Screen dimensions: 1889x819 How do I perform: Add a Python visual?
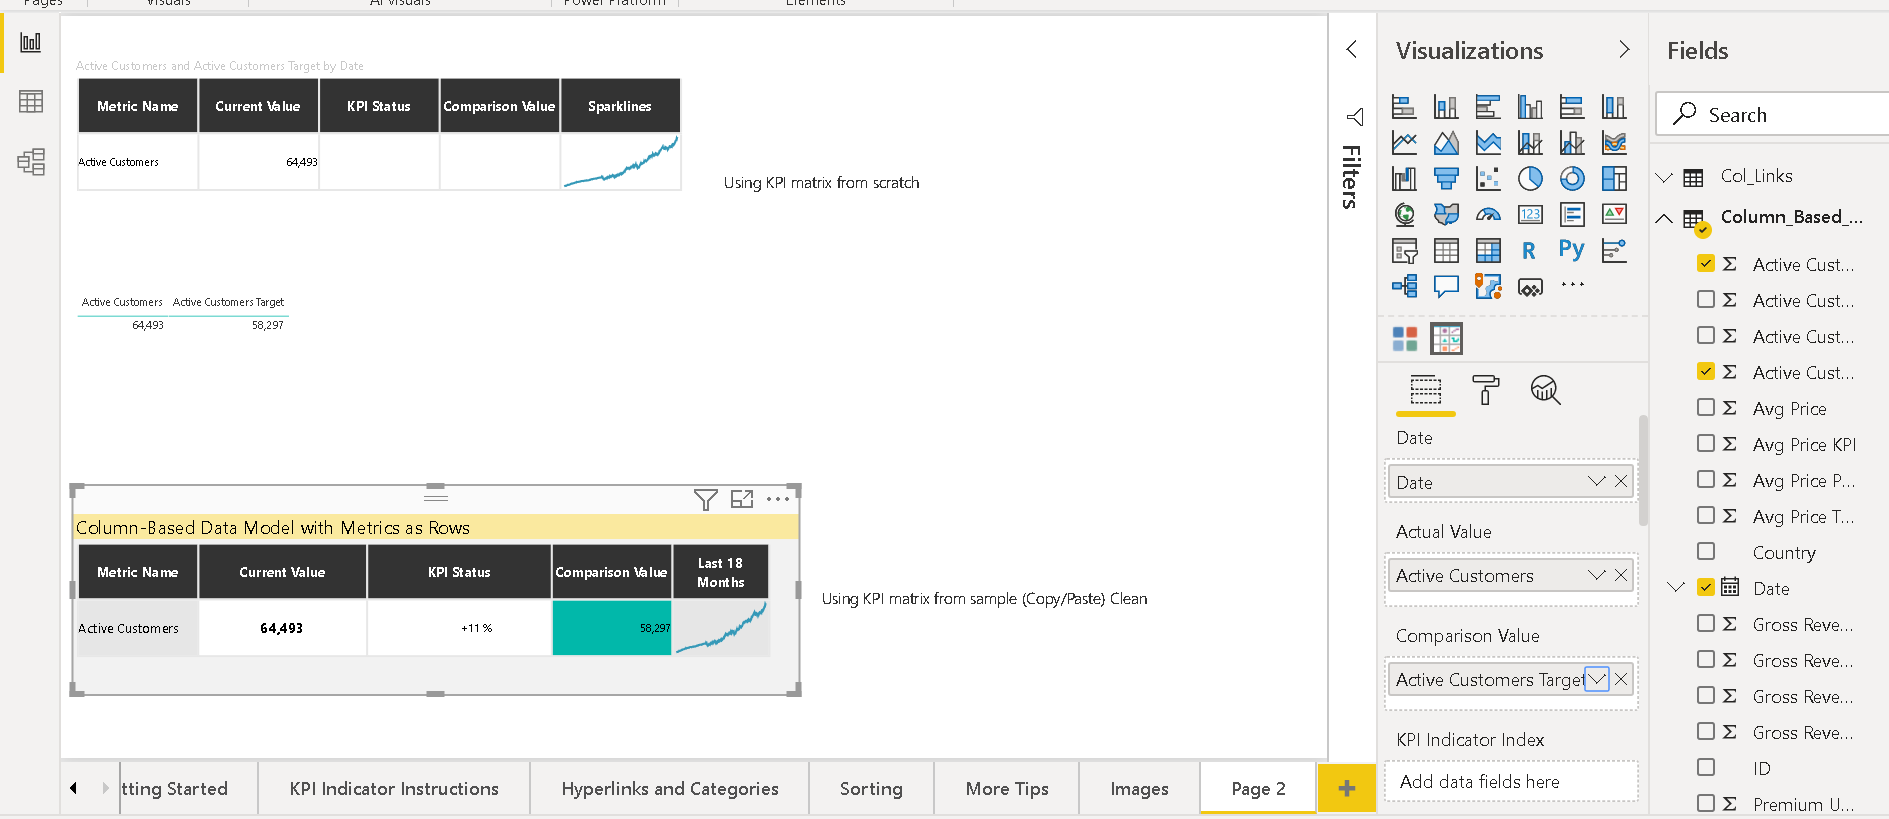[1572, 251]
